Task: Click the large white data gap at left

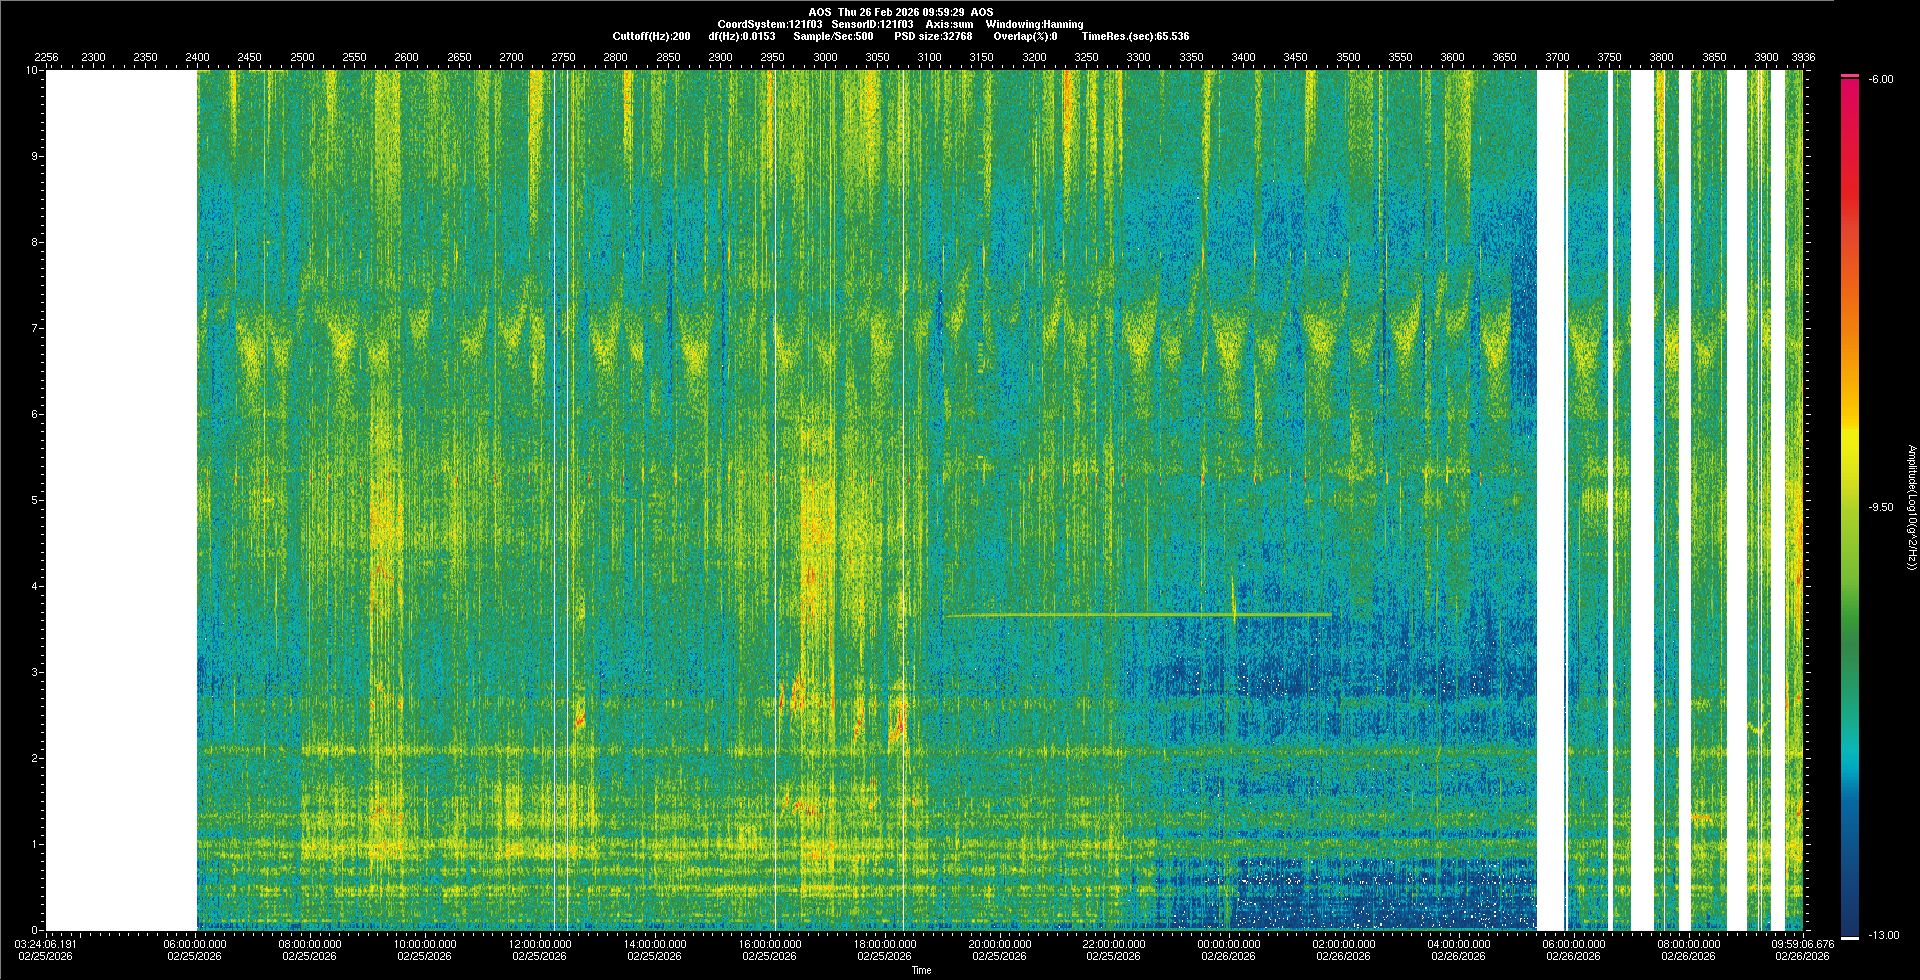Action: (120, 500)
